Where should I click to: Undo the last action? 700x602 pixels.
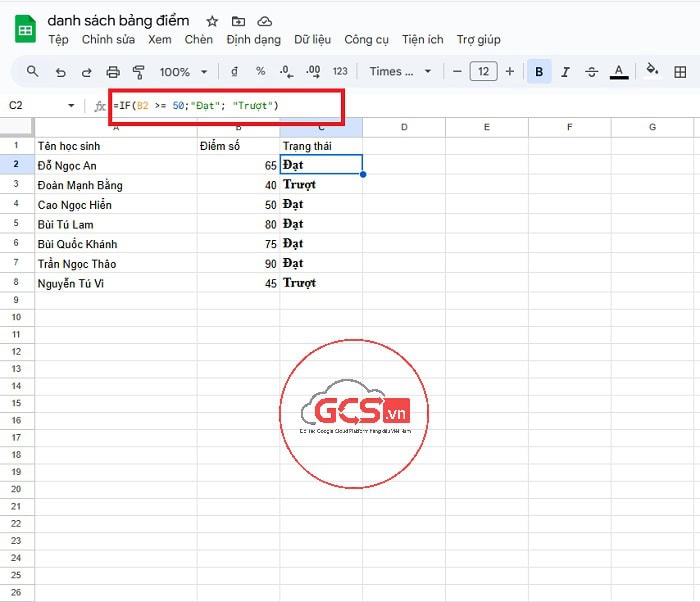[60, 72]
